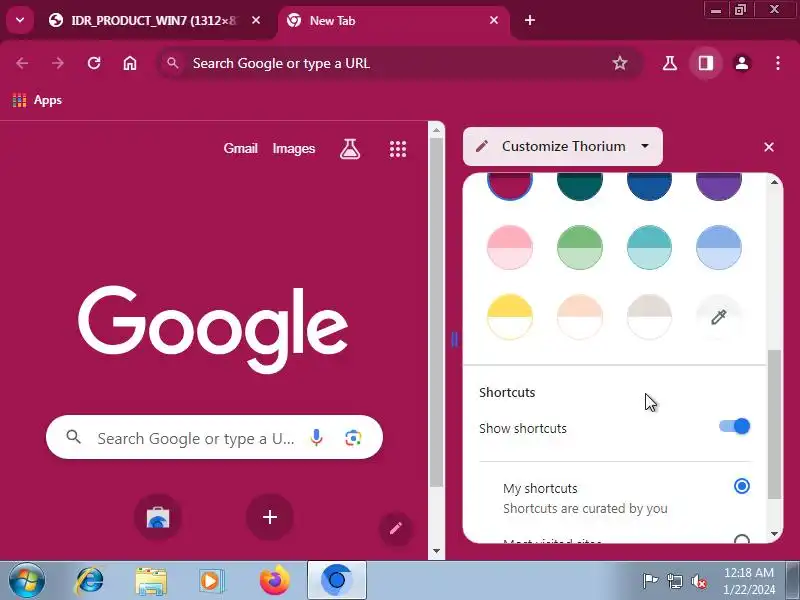Open the three-dot browser menu
This screenshot has height=600, width=800.
pyautogui.click(x=778, y=63)
